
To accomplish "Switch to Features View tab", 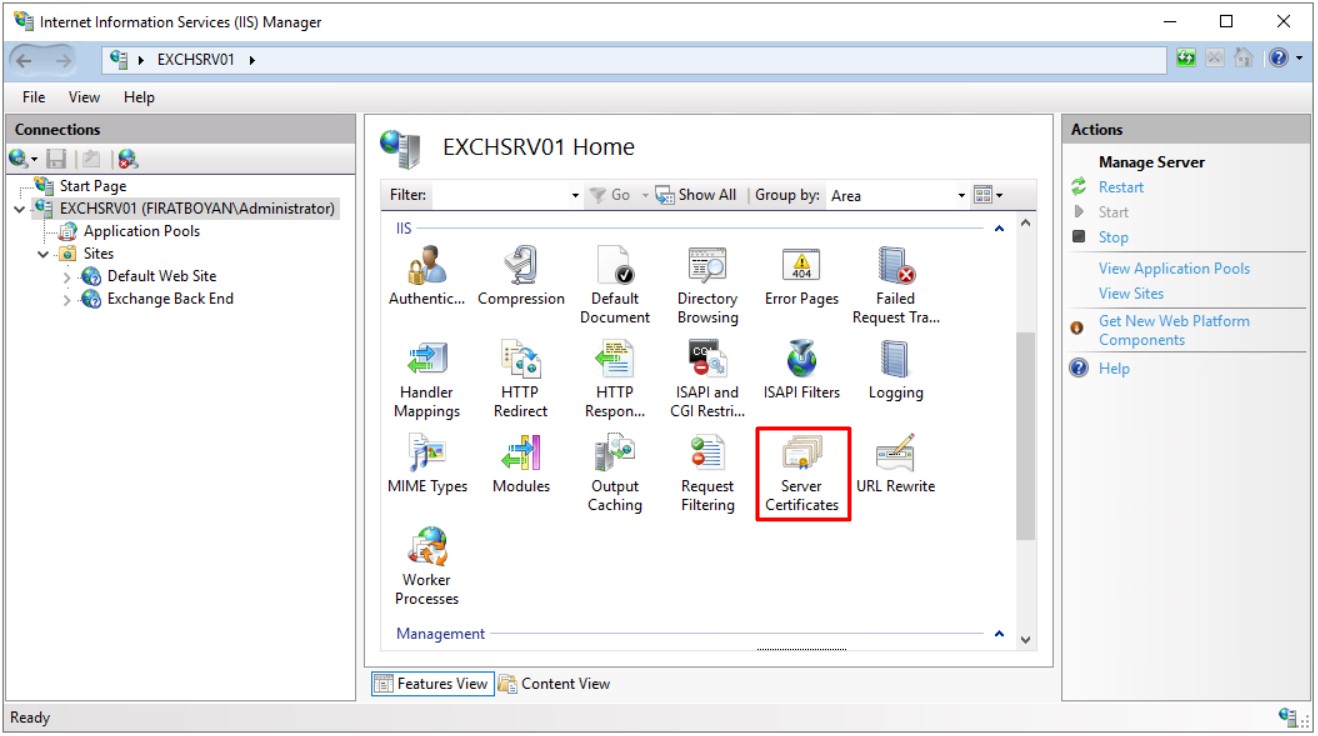I will coord(433,684).
